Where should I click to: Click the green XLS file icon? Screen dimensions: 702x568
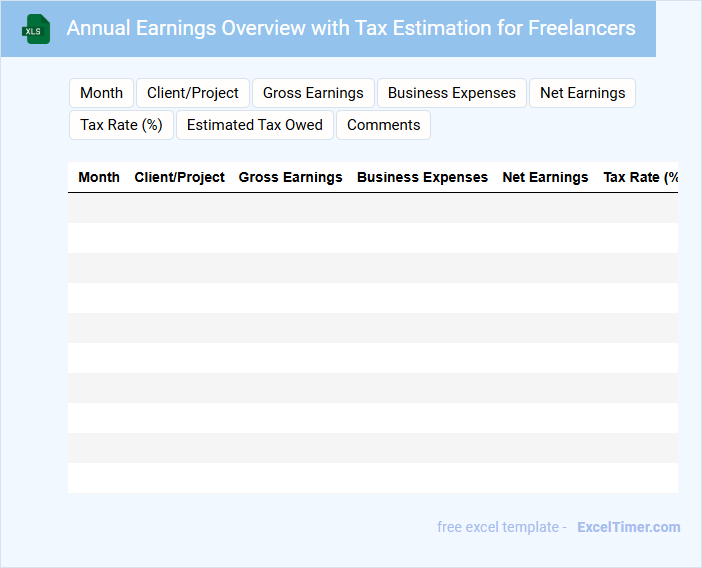36,29
